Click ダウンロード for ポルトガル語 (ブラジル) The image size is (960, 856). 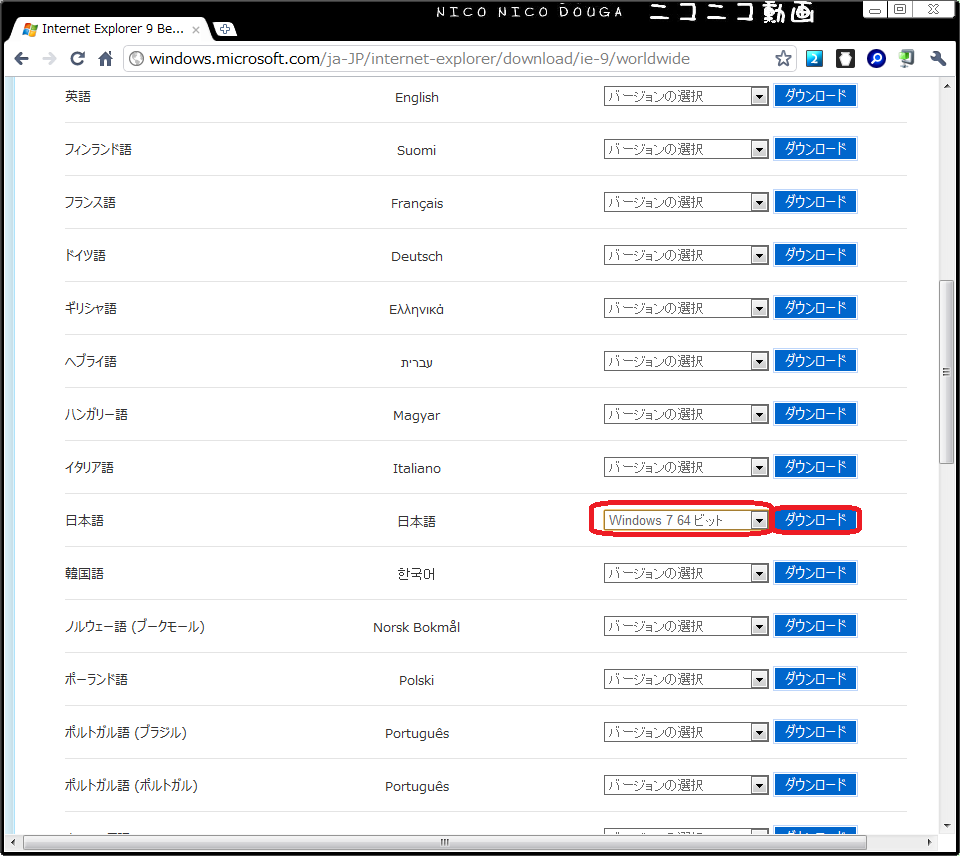(x=816, y=731)
